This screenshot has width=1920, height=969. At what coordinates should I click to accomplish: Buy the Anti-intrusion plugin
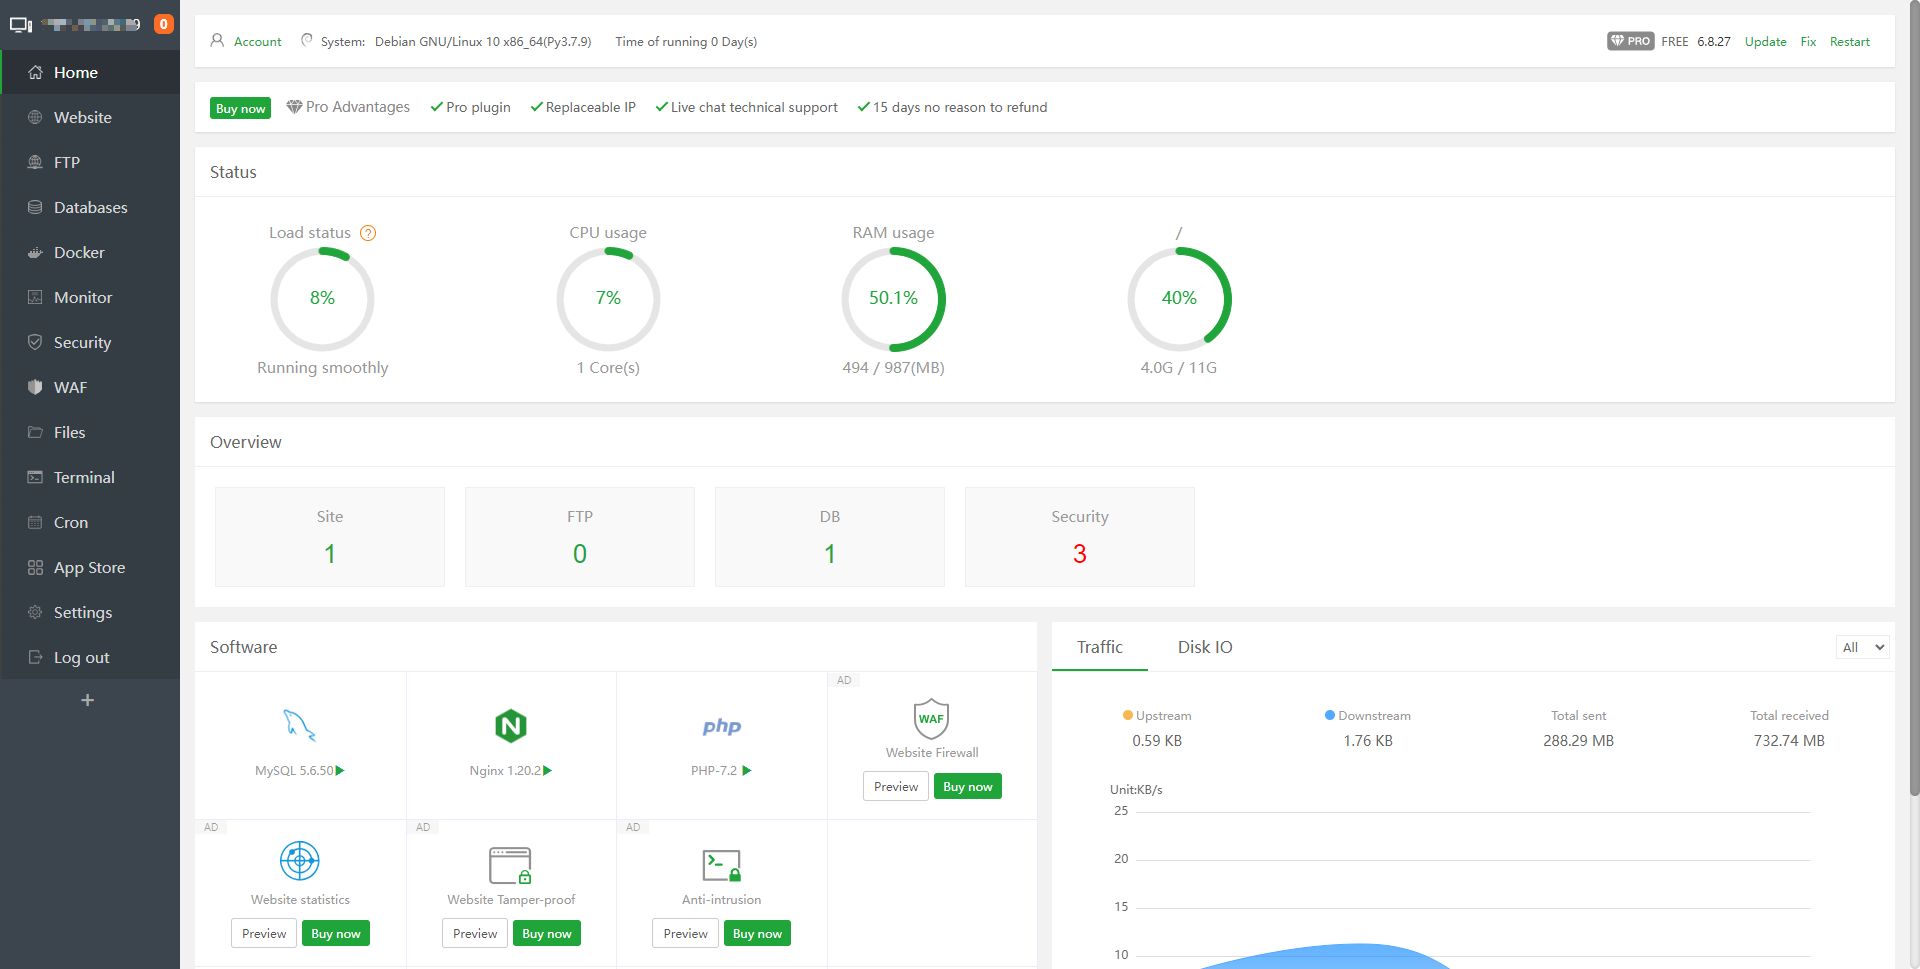point(757,934)
